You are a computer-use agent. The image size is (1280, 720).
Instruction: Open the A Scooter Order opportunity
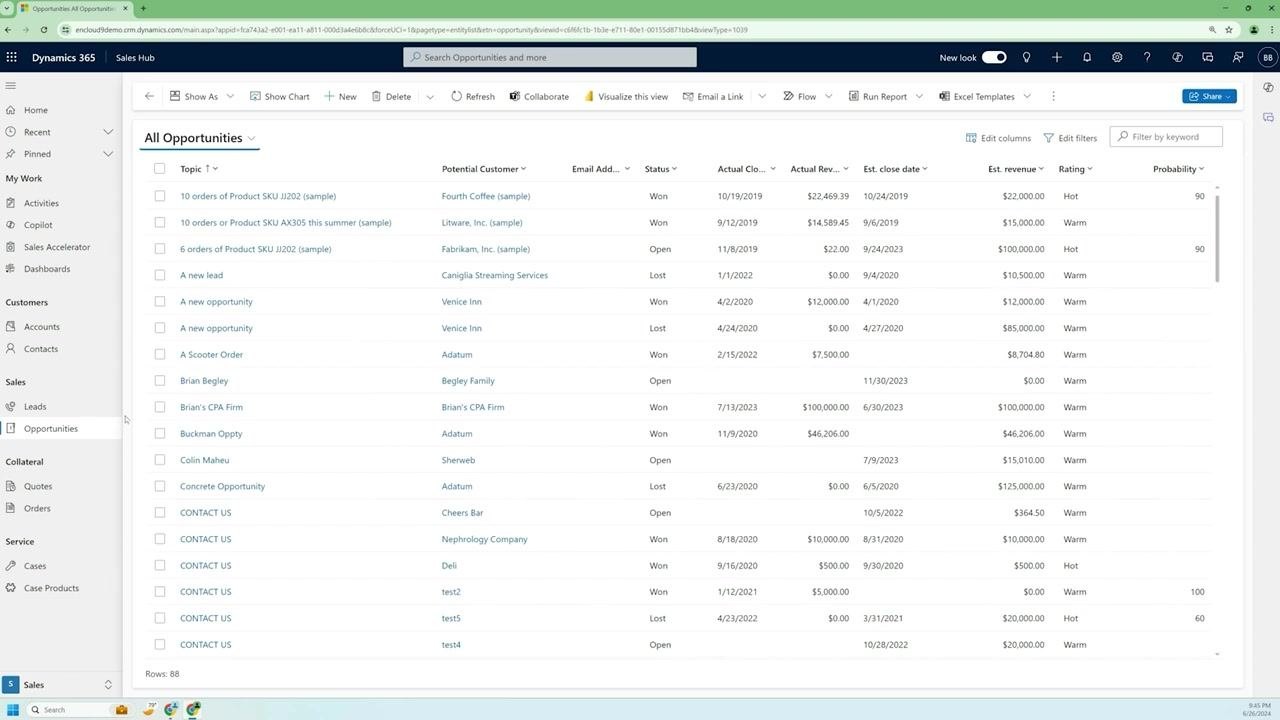pos(211,354)
